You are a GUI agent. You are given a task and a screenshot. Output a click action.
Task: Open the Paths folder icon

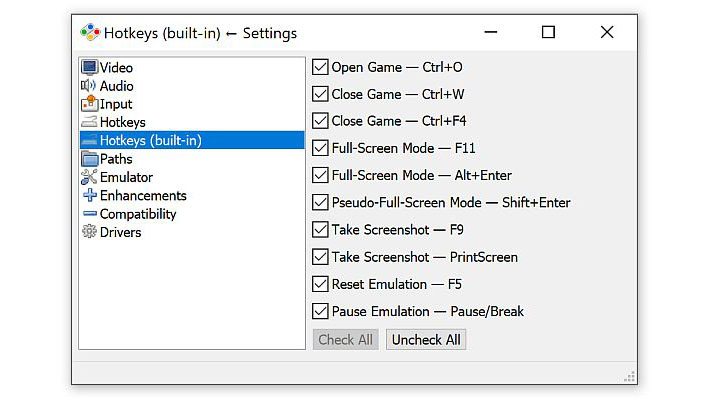click(89, 159)
